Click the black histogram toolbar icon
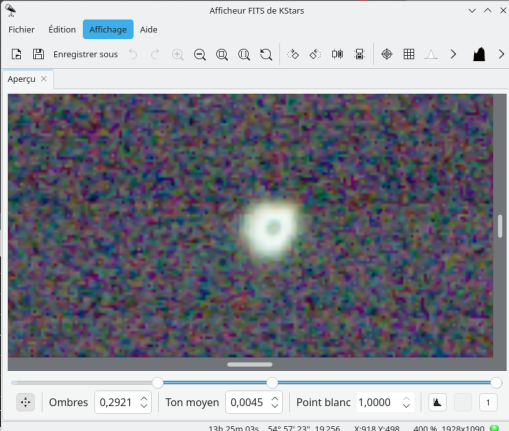 pyautogui.click(x=479, y=54)
